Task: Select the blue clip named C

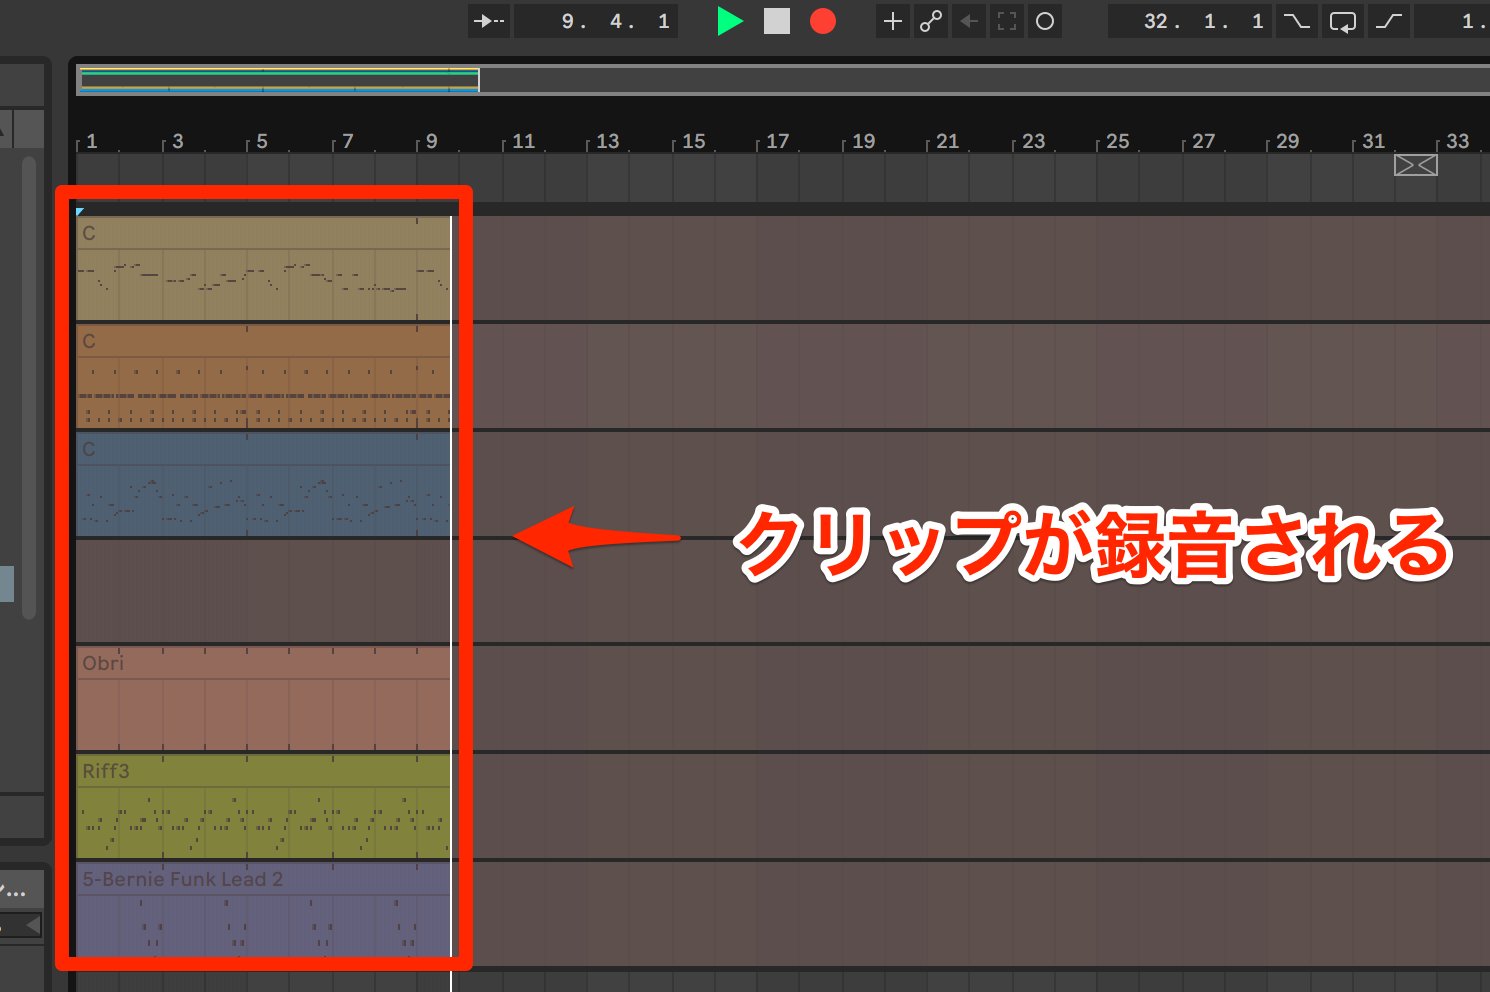Action: point(264,485)
